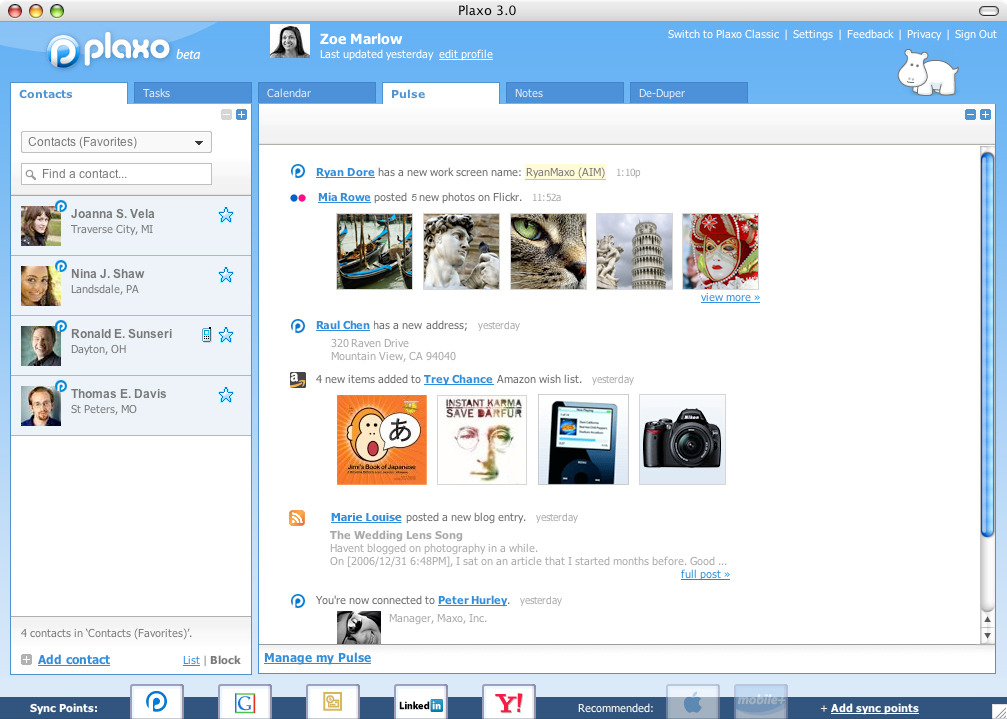Open Ryan Dore's profile link
The width and height of the screenshot is (1007, 719).
pos(345,172)
